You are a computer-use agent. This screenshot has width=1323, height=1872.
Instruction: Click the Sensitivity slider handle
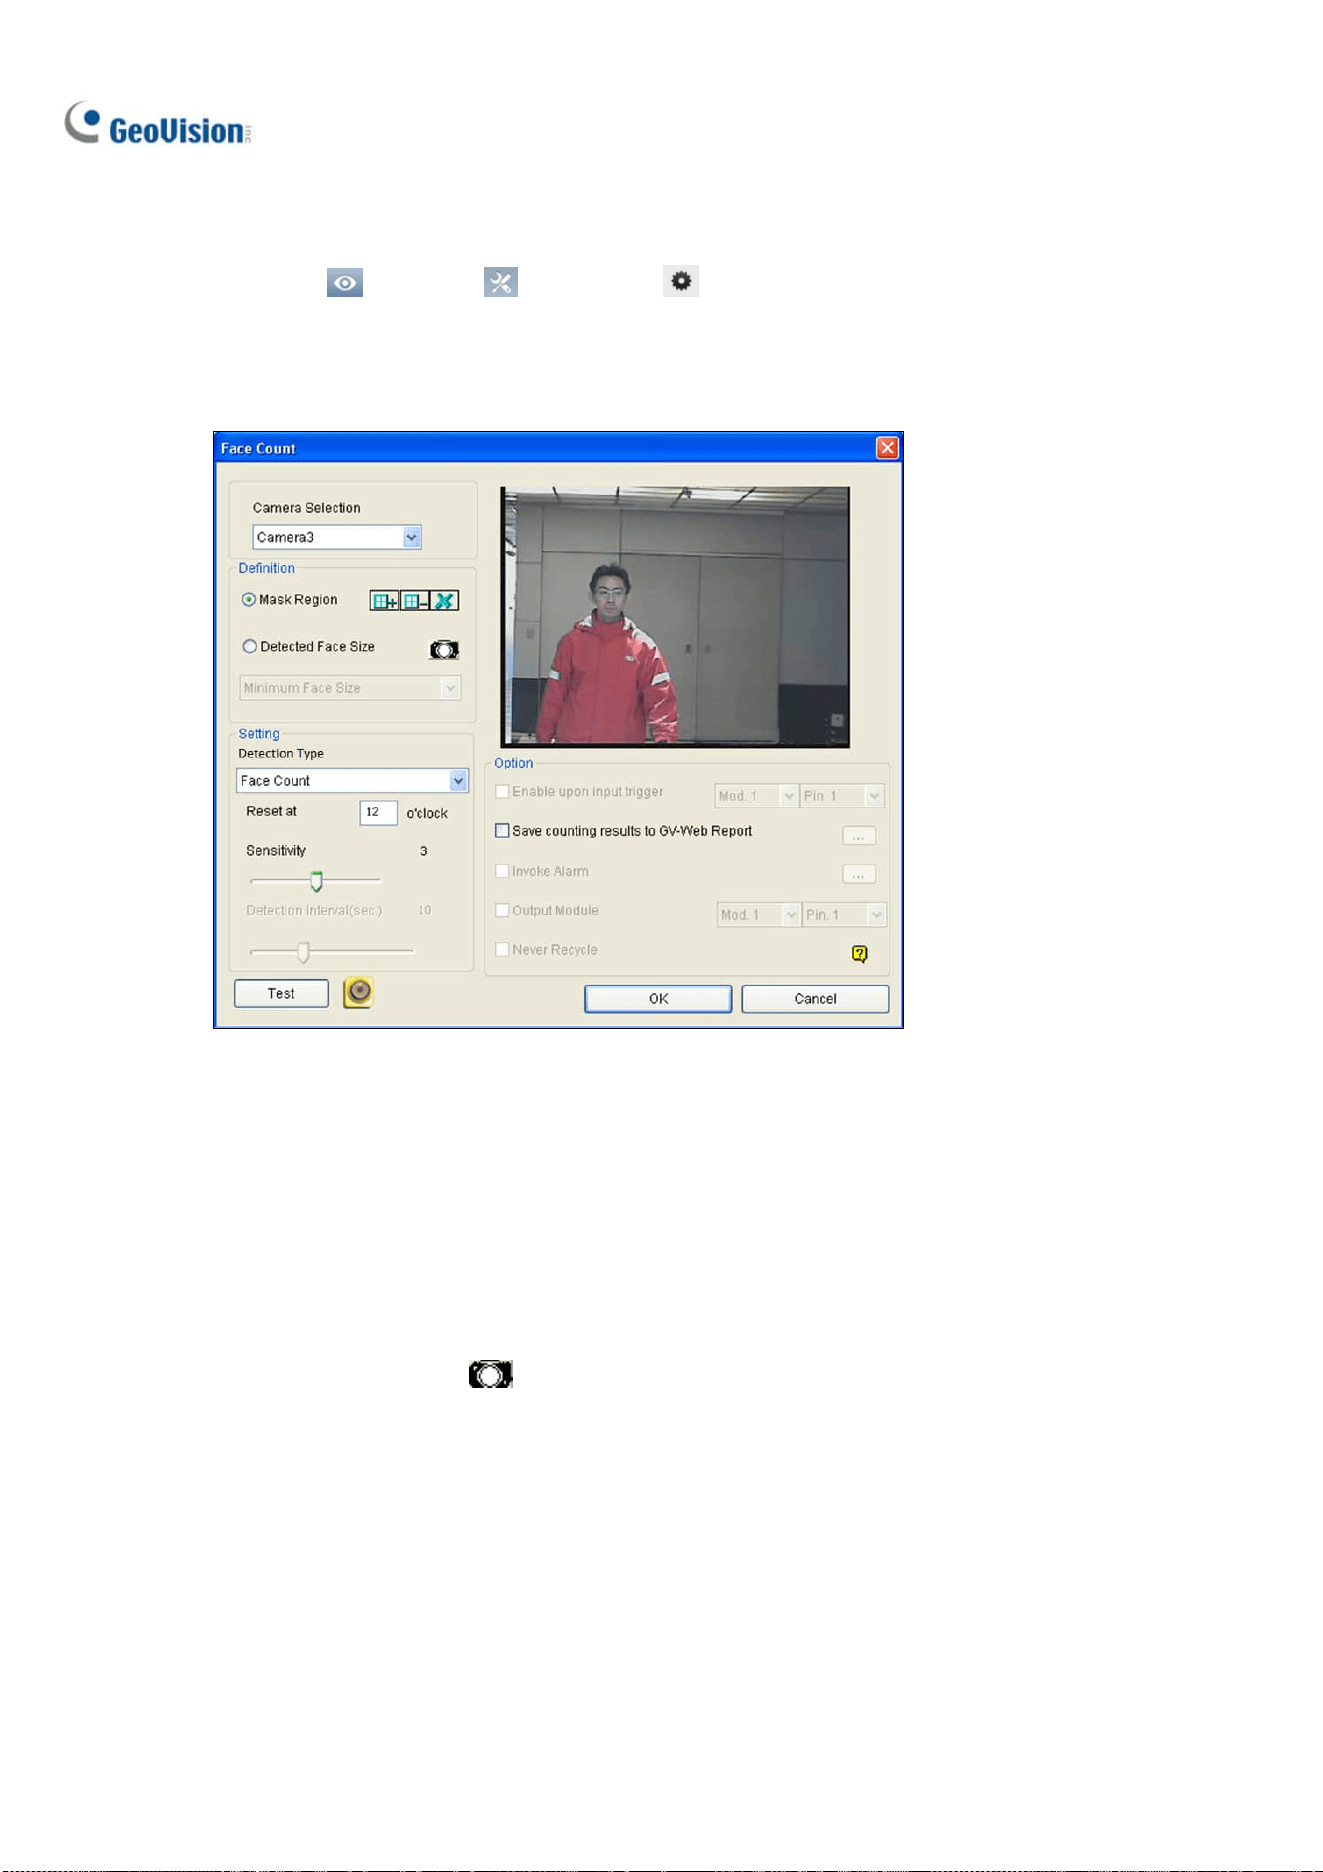(x=316, y=882)
